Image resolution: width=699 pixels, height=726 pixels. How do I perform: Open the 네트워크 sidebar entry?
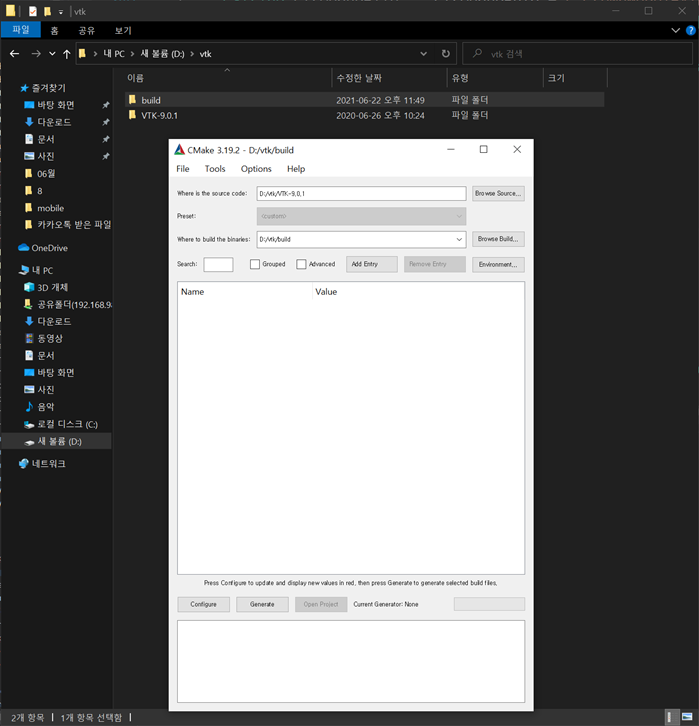(42, 463)
